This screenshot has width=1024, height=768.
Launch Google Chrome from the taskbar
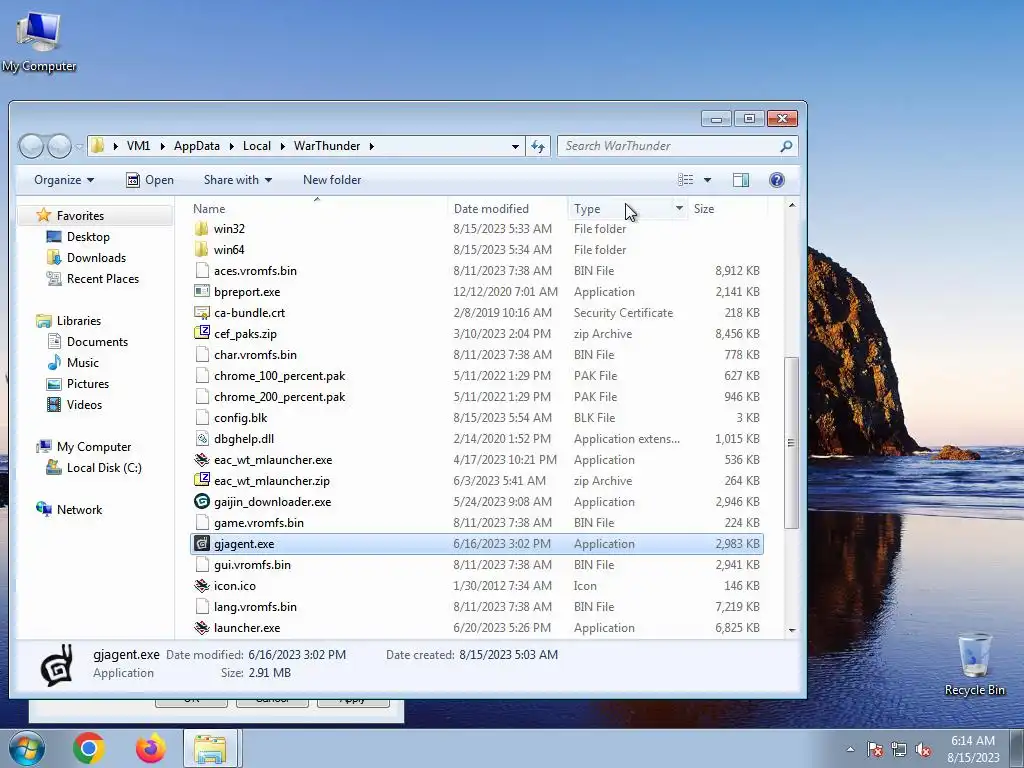click(x=89, y=748)
